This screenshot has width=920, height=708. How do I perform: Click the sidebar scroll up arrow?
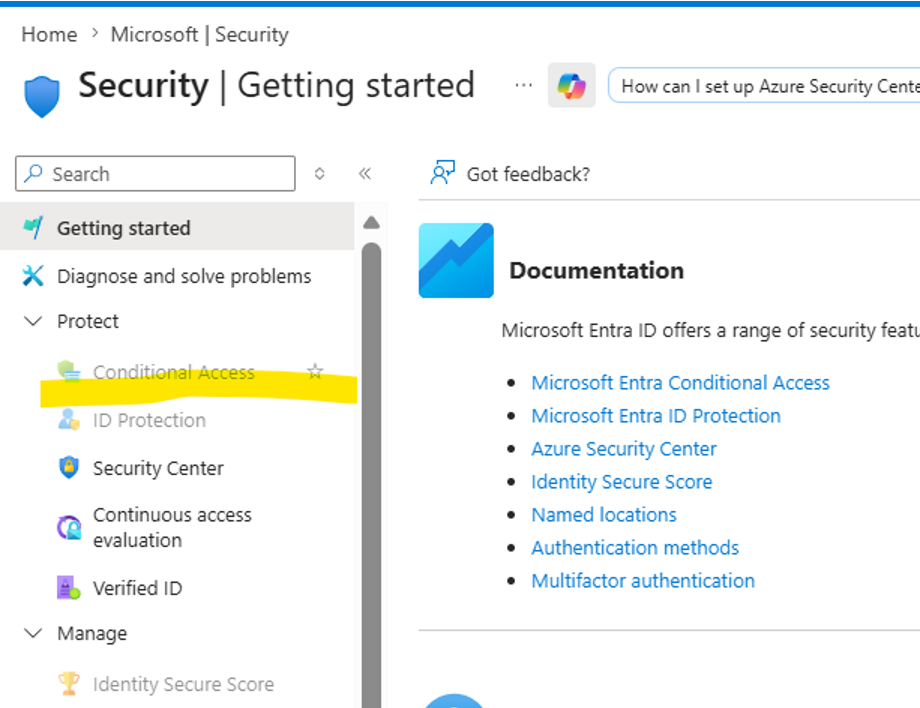371,222
